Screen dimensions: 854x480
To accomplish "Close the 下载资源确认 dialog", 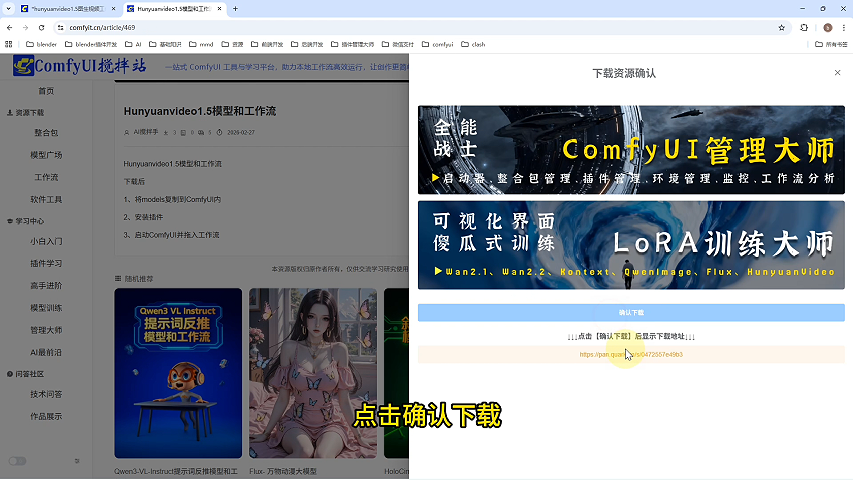I will (x=837, y=72).
